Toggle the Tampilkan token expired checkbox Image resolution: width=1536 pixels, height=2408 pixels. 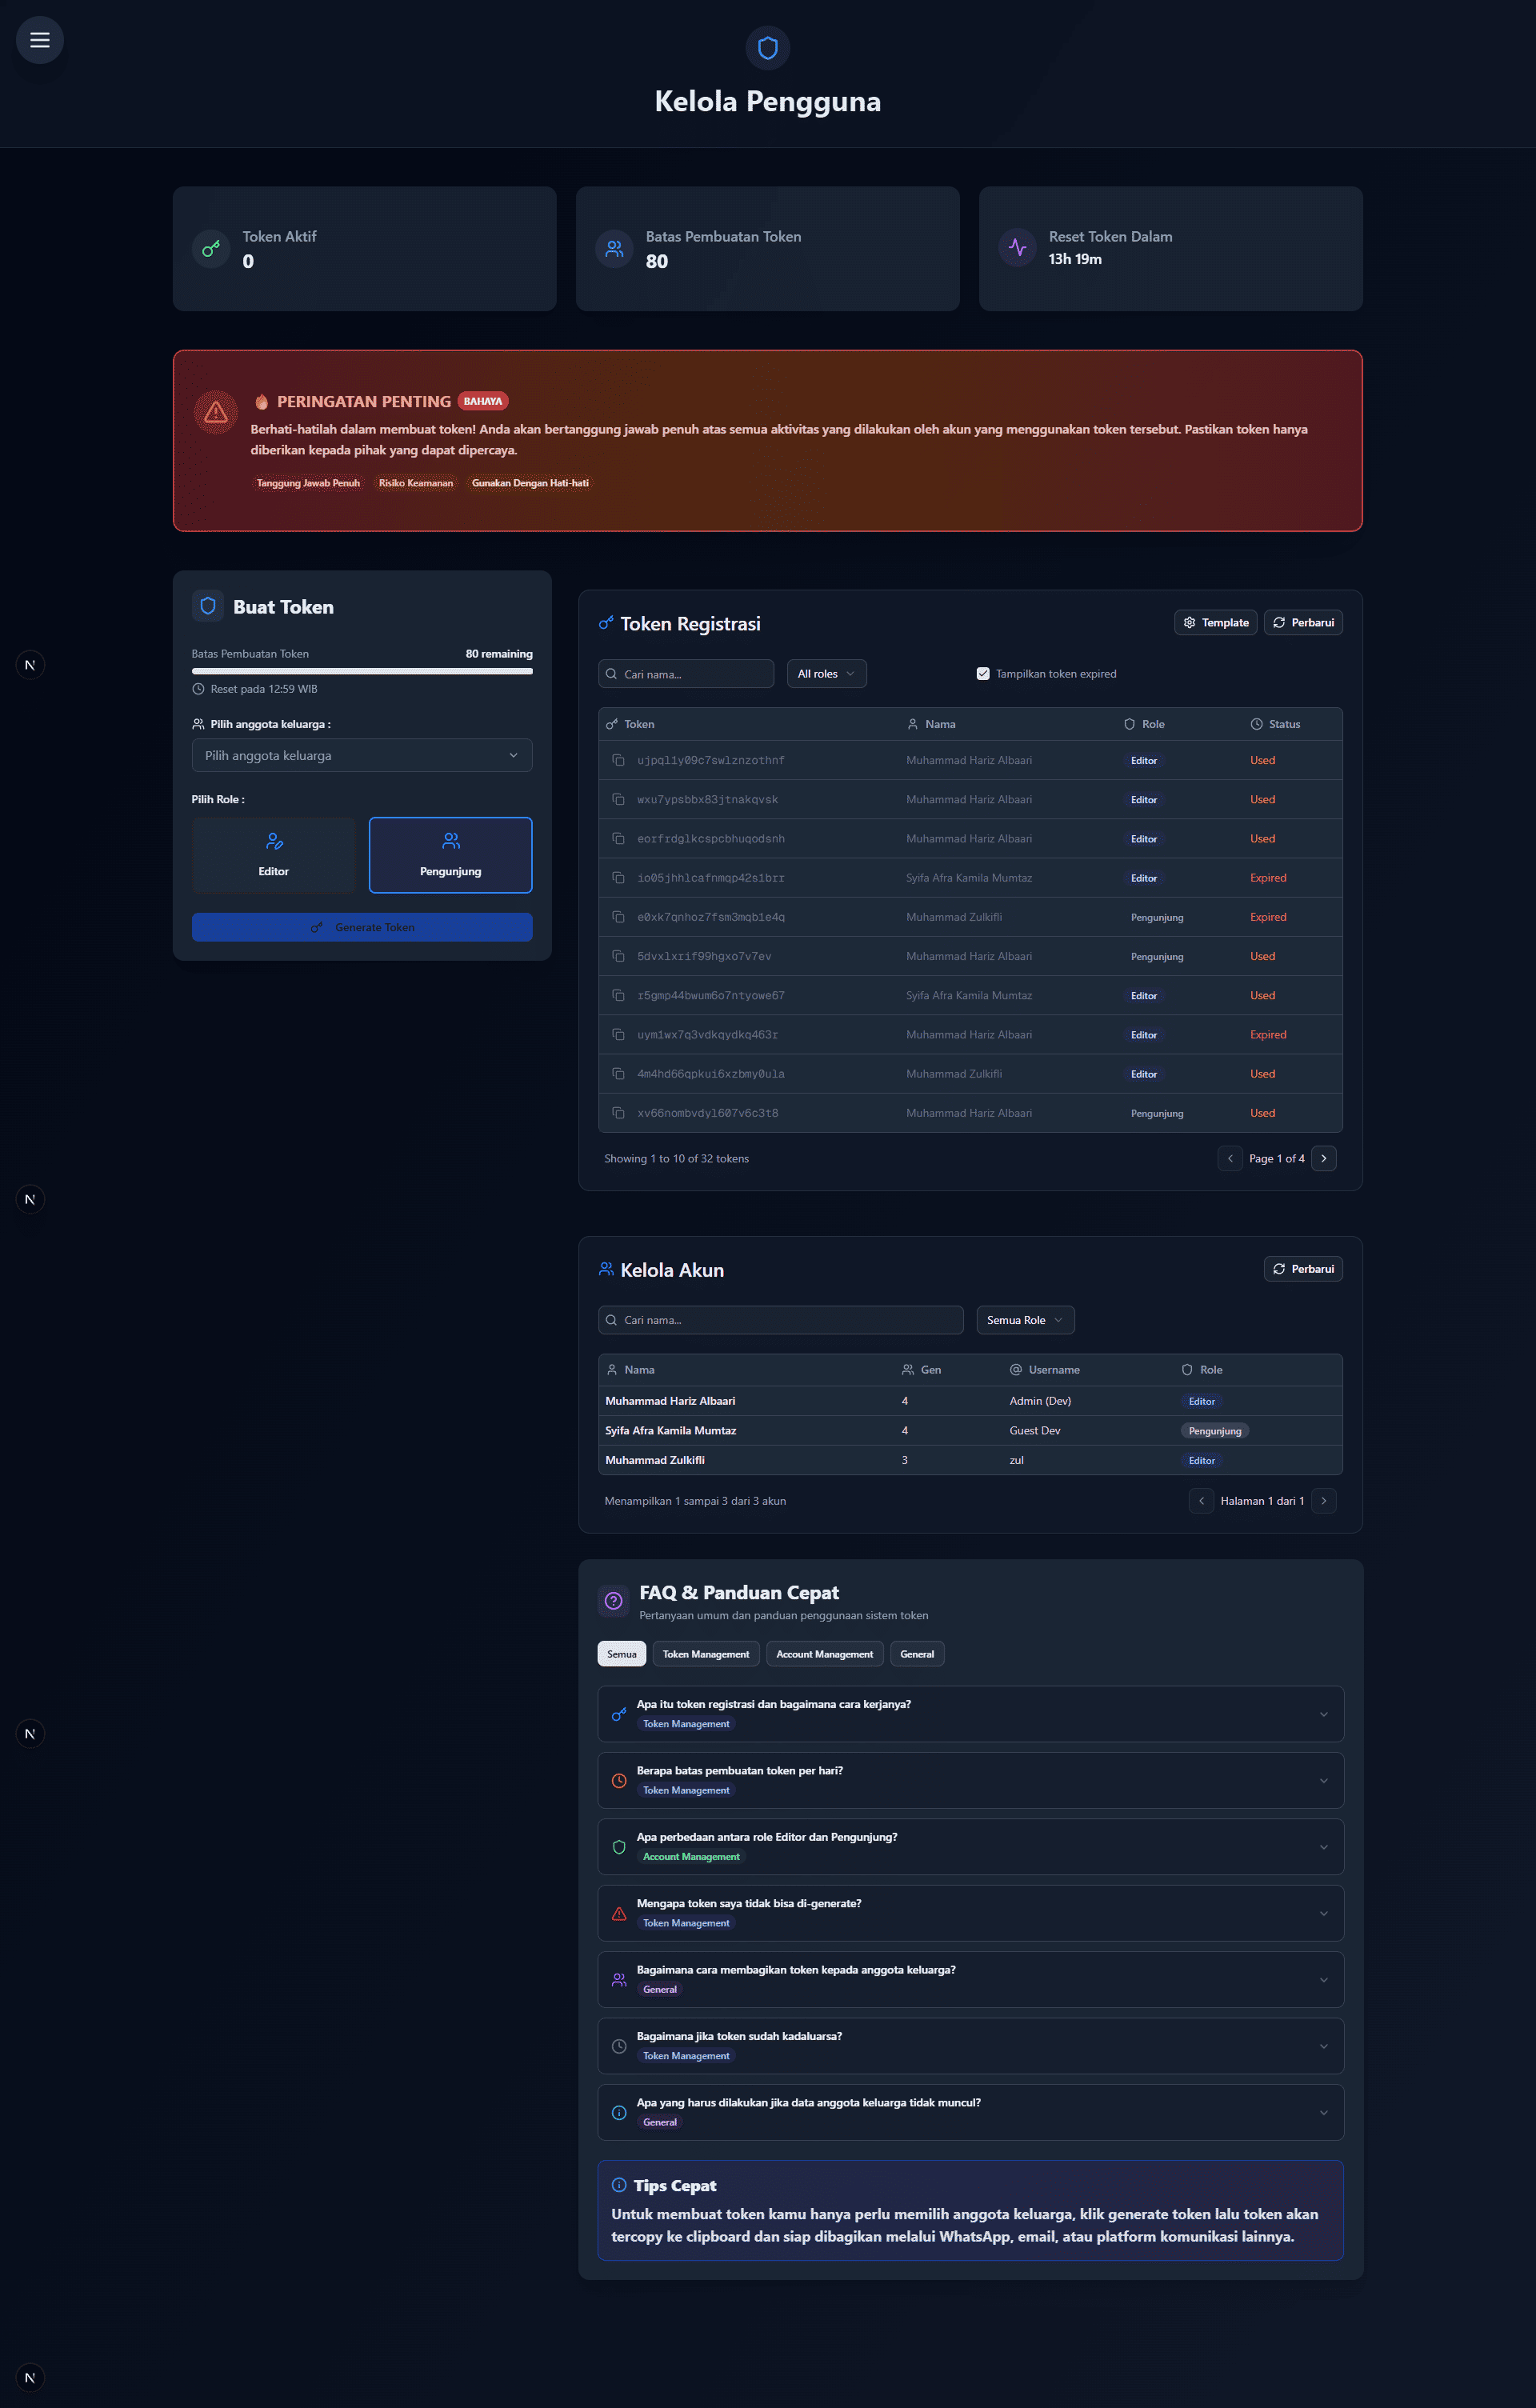983,673
